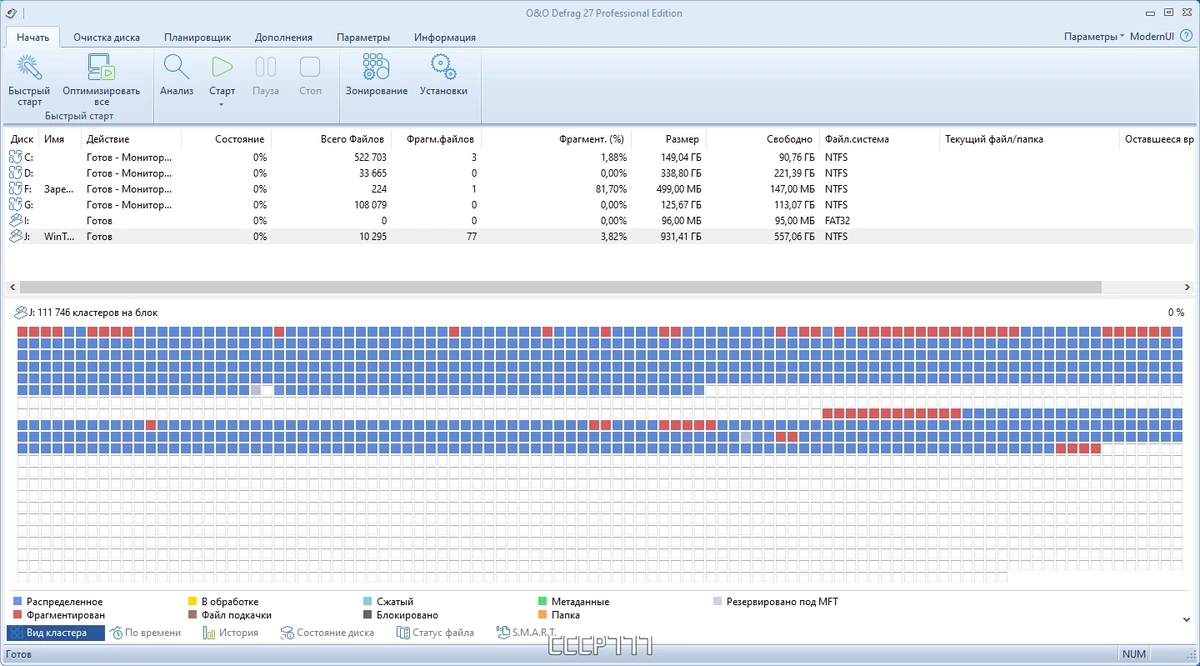This screenshot has height=666, width=1200.
Task: Select the 77 fragmented files cell
Action: coord(471,237)
